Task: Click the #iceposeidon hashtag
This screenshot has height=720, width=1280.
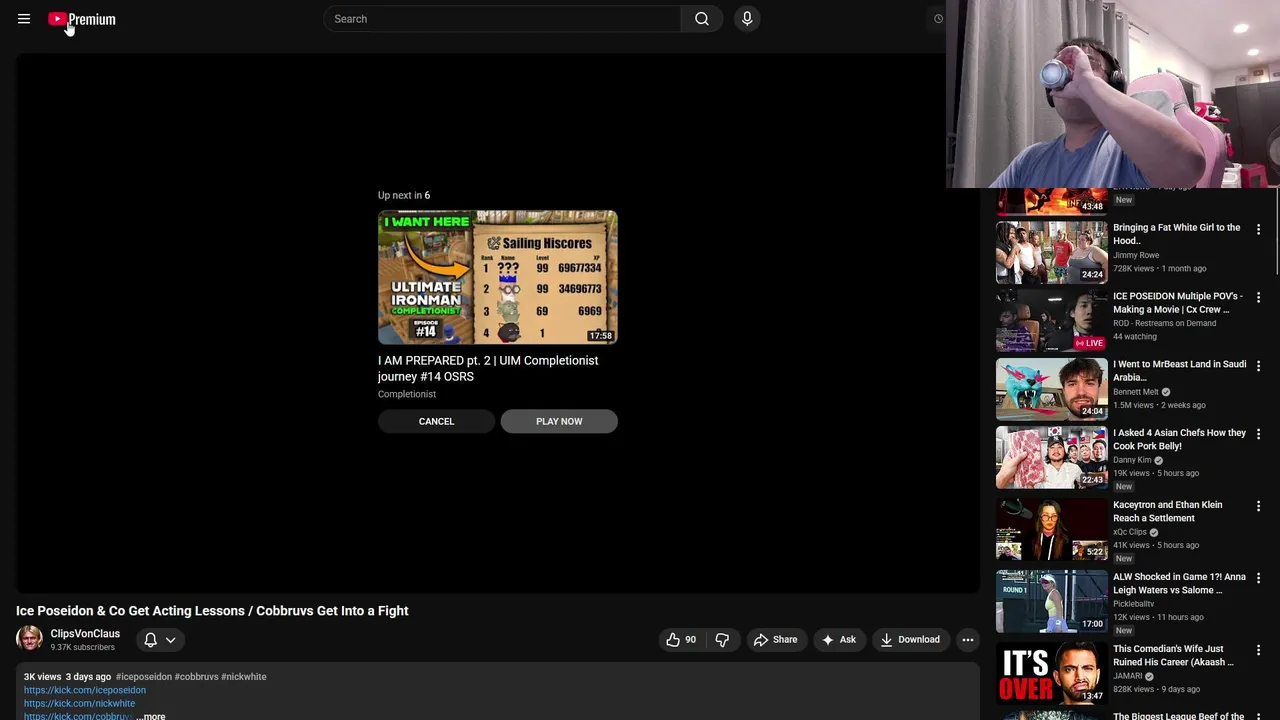Action: [143, 677]
